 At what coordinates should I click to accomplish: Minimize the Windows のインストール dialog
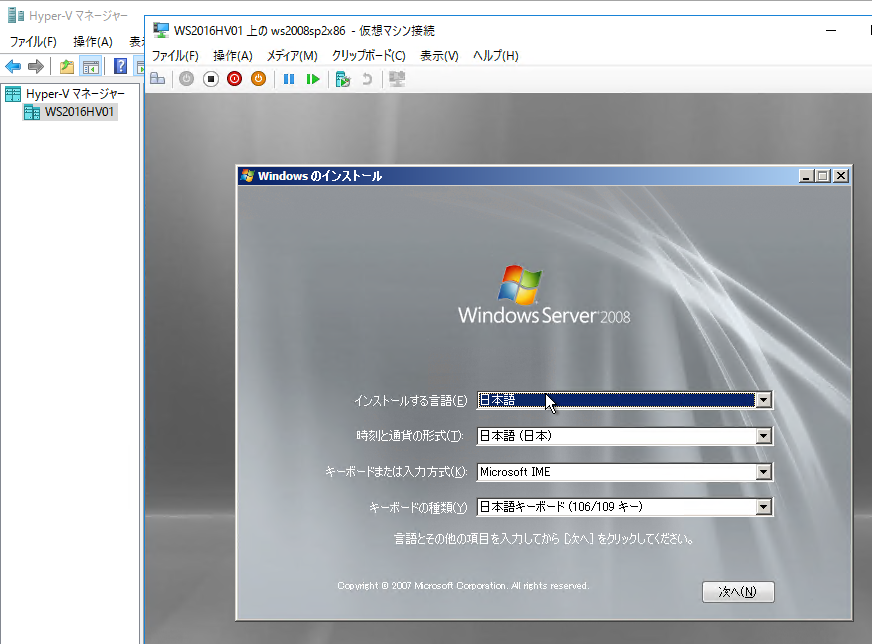[806, 176]
